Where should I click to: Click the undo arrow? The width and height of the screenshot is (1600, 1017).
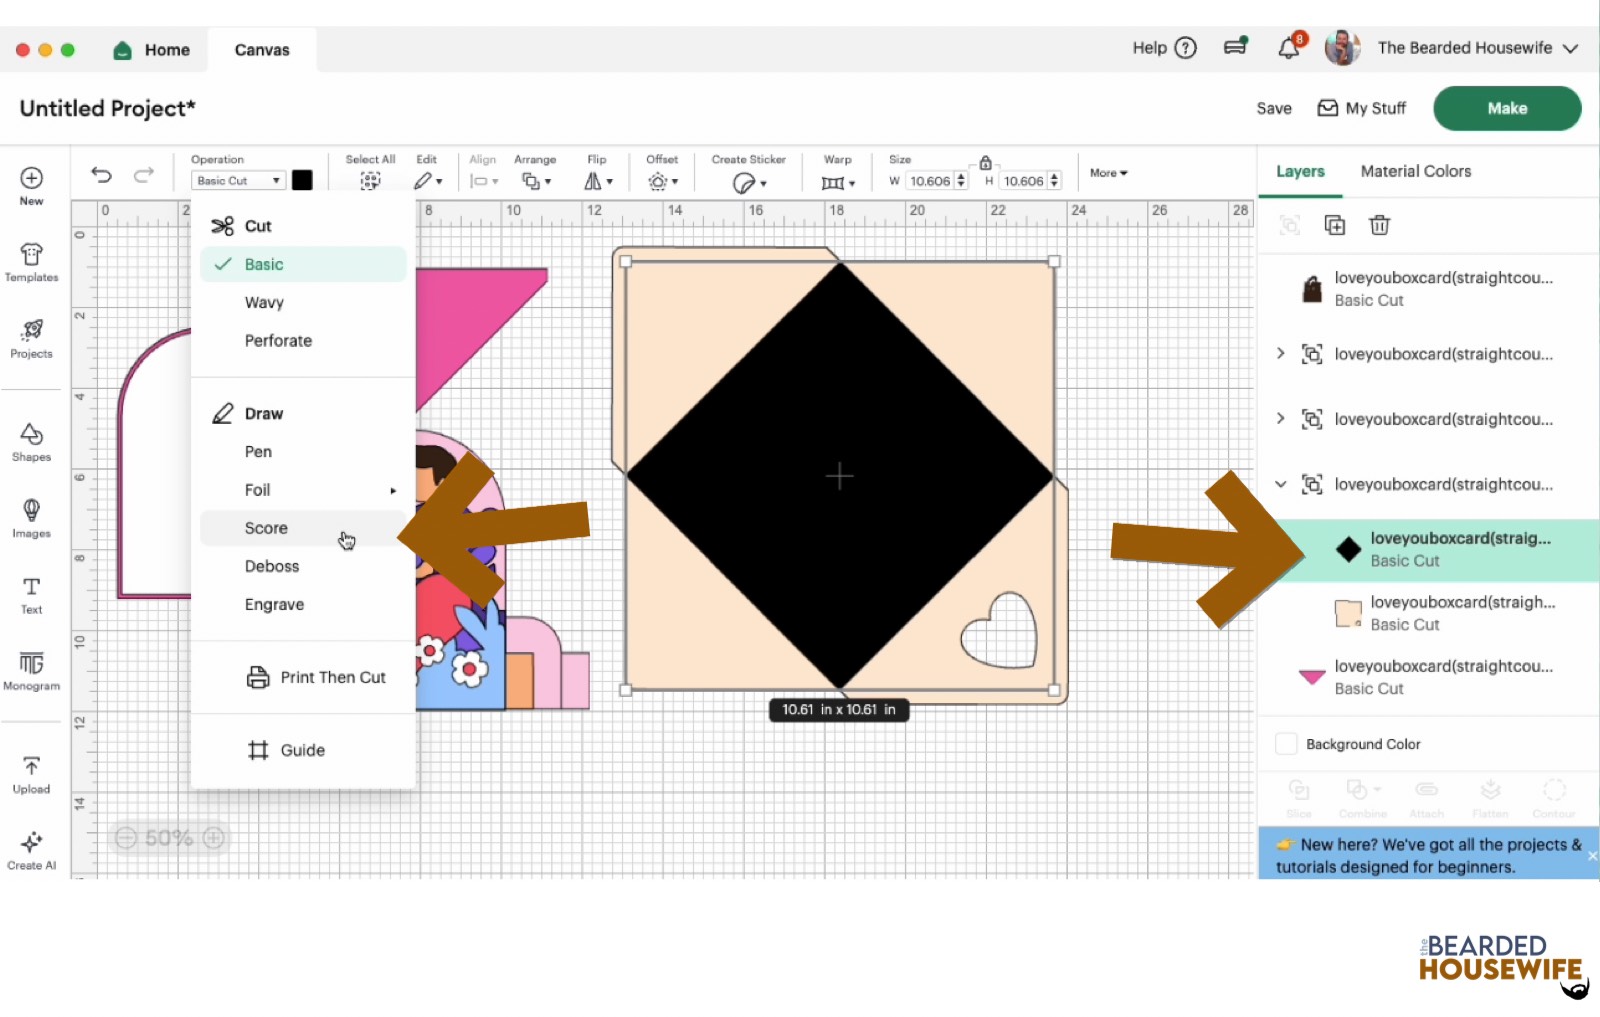pos(101,175)
